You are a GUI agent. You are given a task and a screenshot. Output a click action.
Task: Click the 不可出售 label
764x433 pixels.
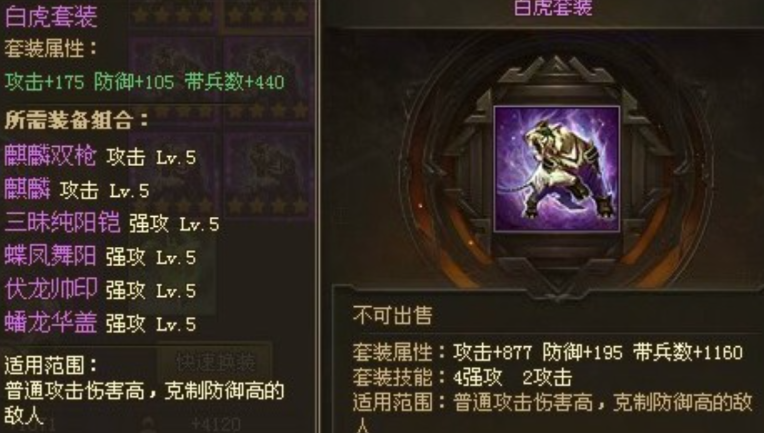click(393, 316)
